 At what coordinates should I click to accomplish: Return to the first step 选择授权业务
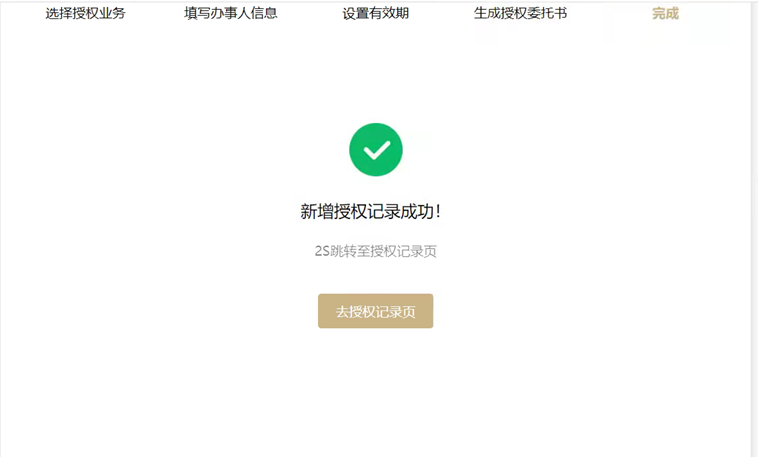86,13
